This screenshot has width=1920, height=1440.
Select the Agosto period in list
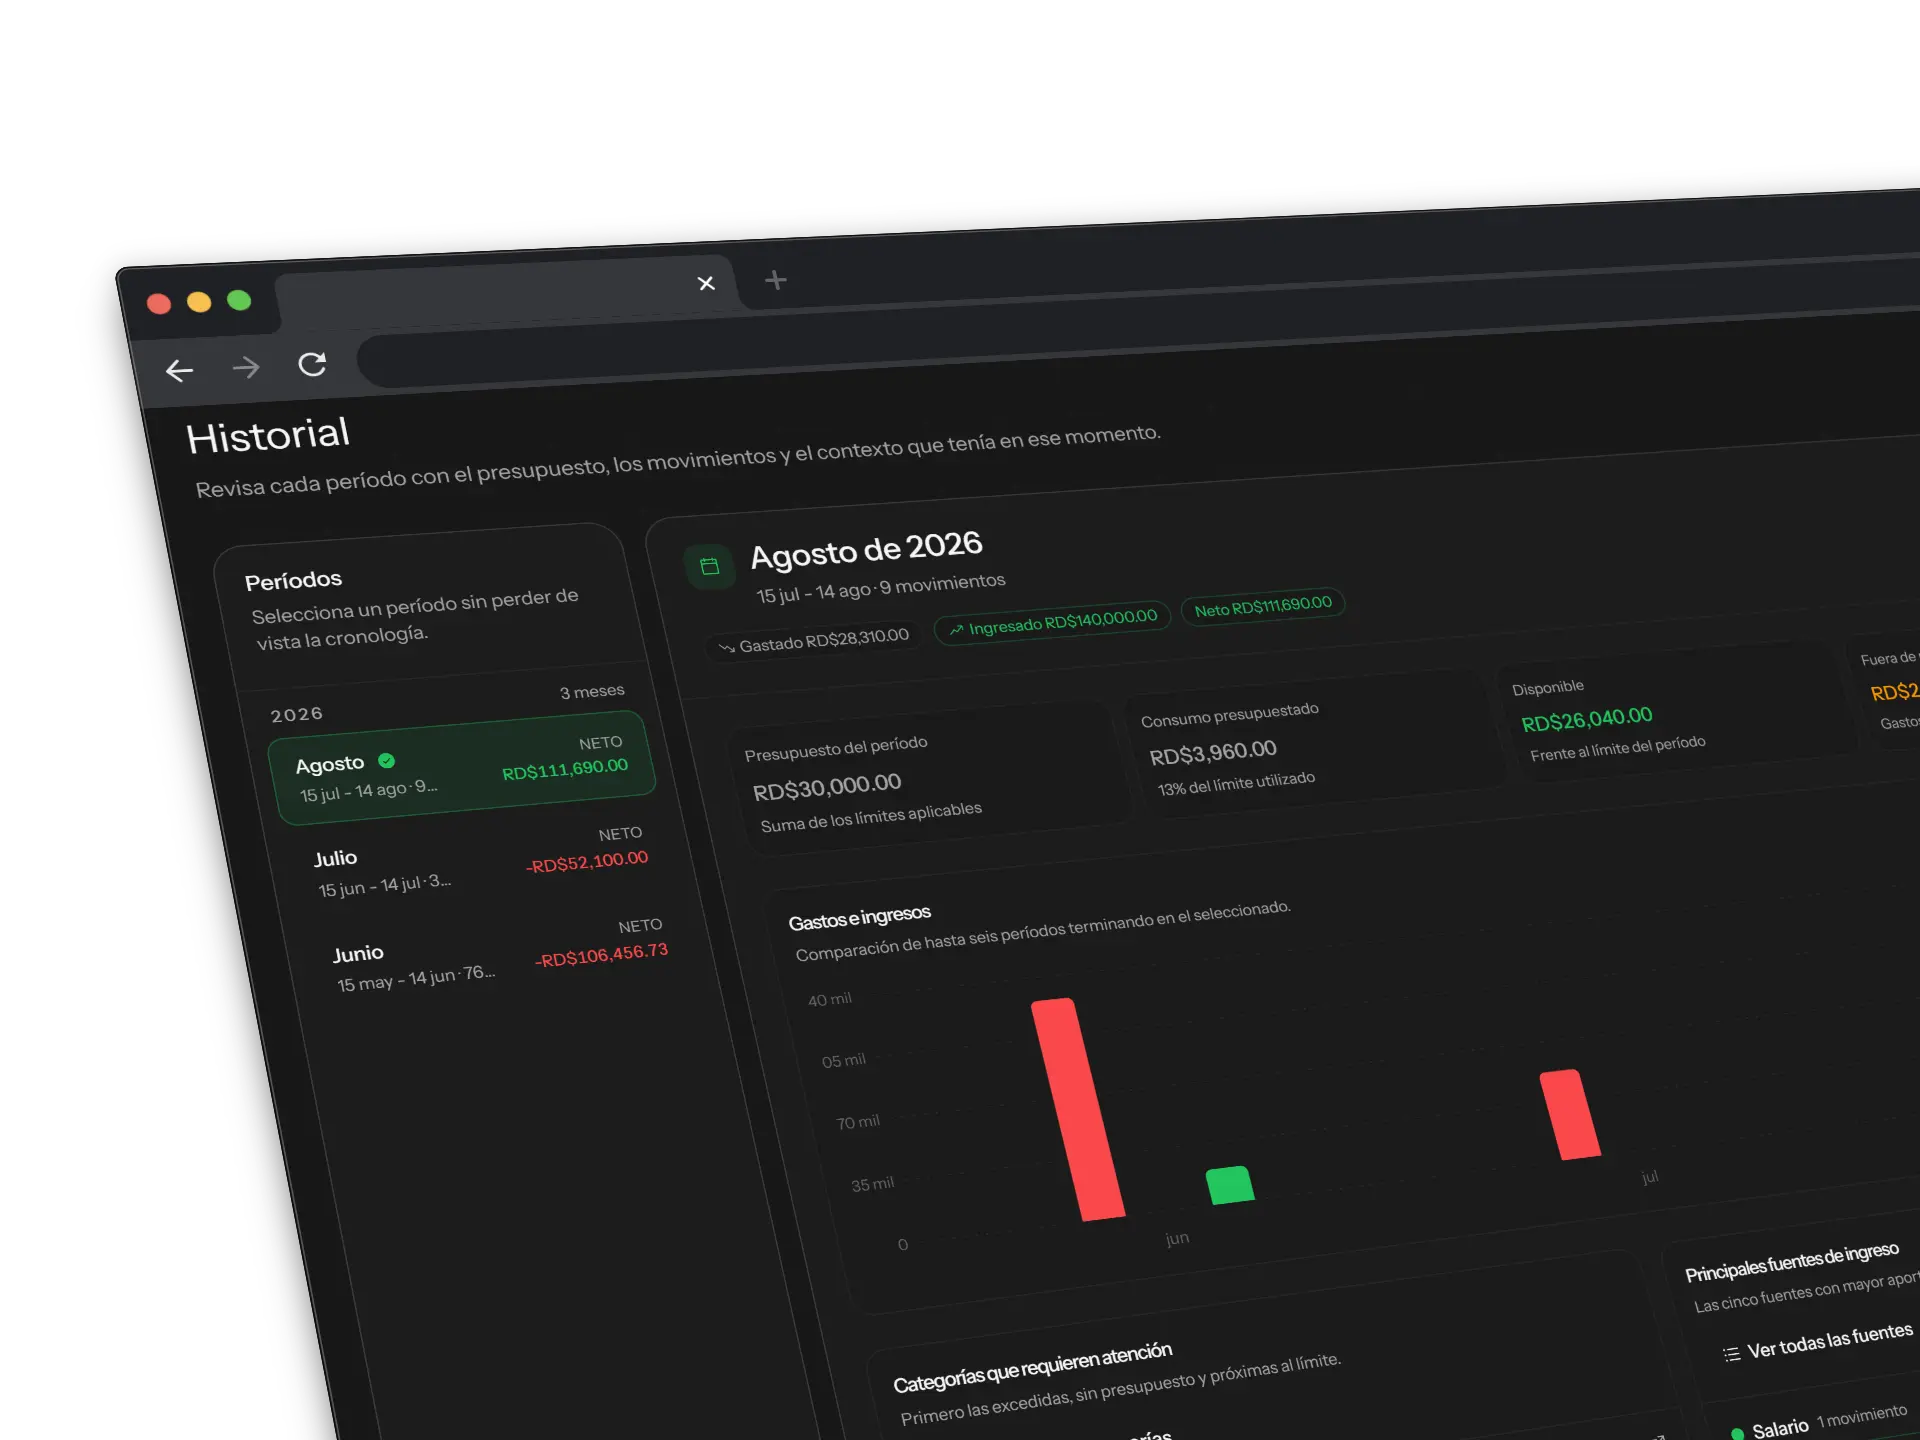coord(462,768)
